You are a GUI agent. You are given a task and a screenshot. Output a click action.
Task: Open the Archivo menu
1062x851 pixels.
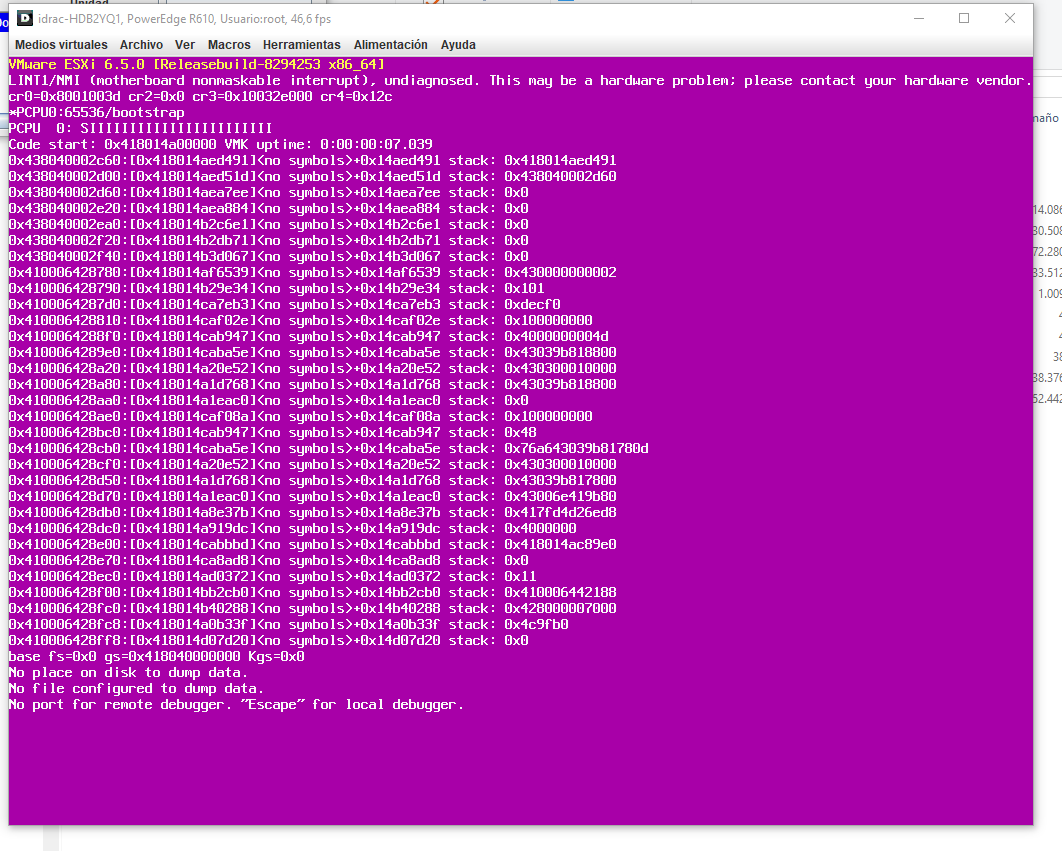tap(141, 45)
